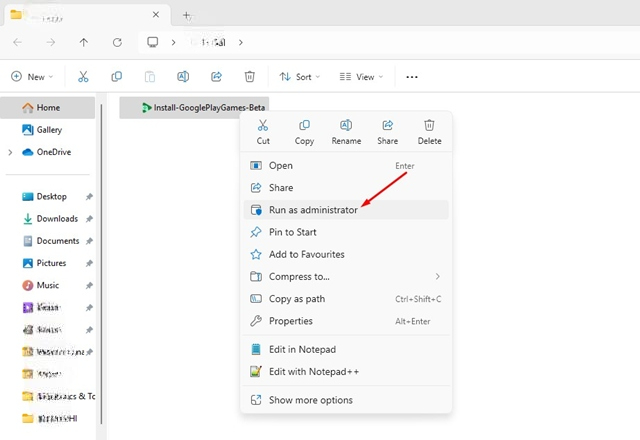Select Show more options
The height and width of the screenshot is (440, 640).
click(x=346, y=400)
